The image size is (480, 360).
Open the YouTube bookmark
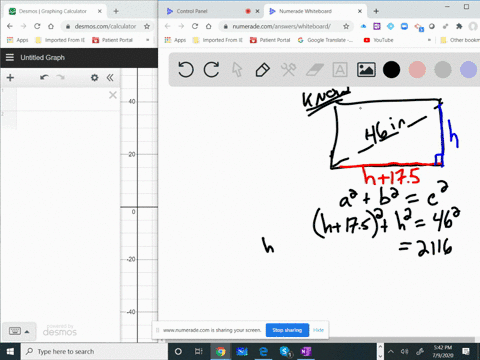(x=379, y=40)
